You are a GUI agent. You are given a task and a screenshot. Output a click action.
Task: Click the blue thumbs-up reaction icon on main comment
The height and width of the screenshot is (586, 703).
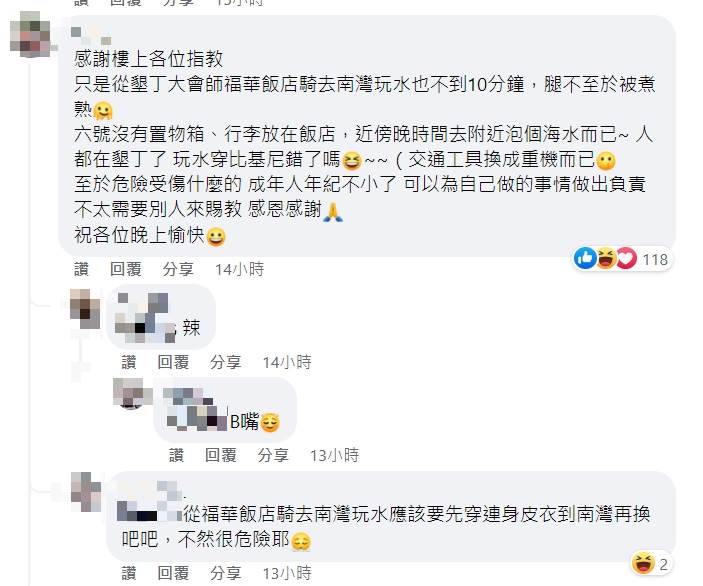coord(585,259)
